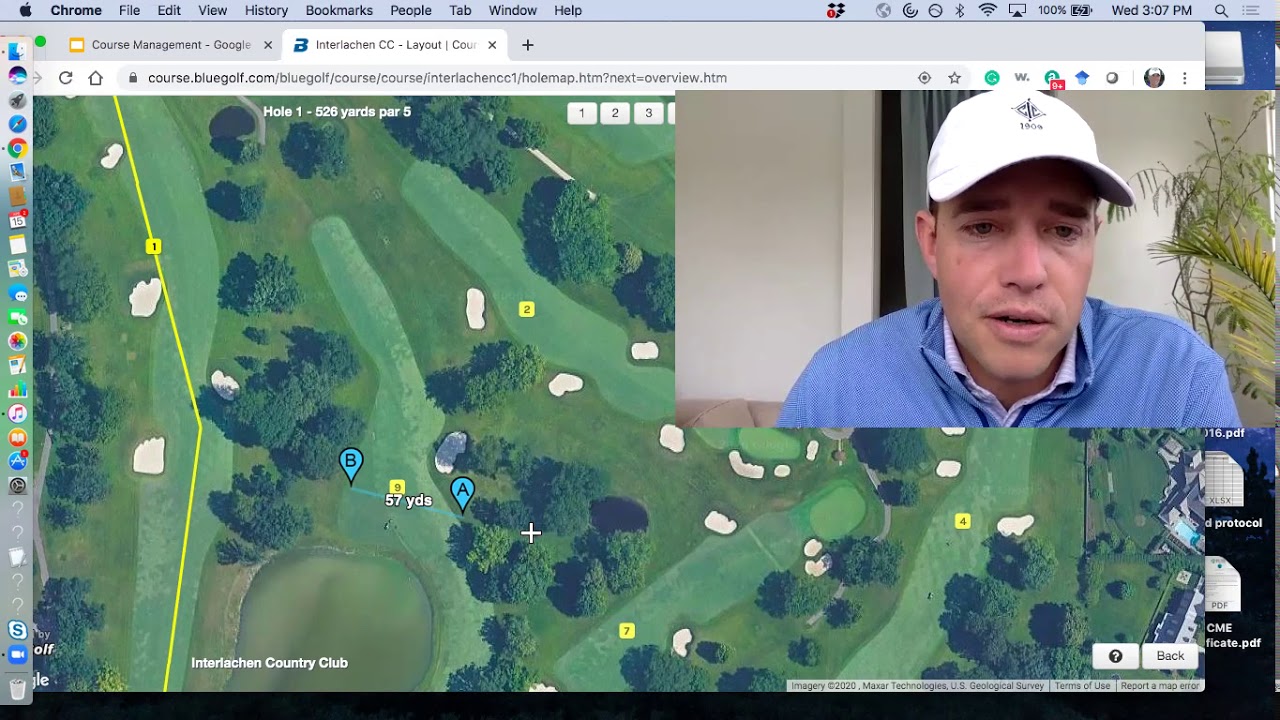Close the Course Management tab

pyautogui.click(x=268, y=45)
